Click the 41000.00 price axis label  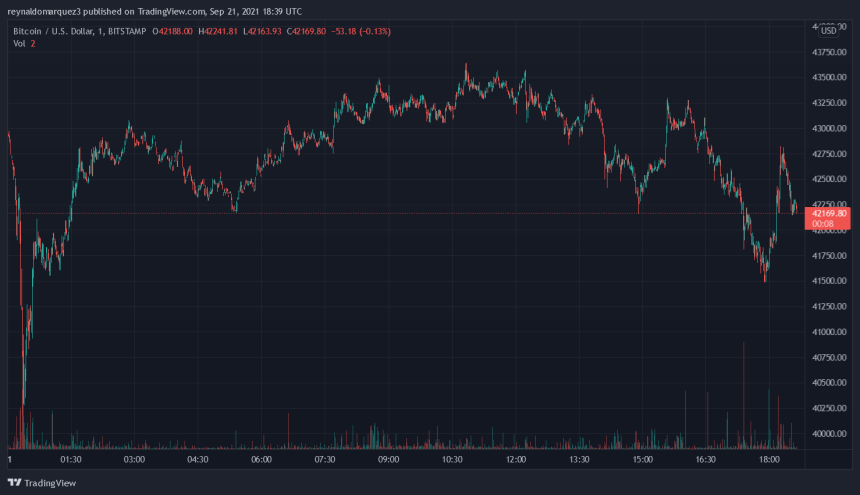[x=829, y=332]
